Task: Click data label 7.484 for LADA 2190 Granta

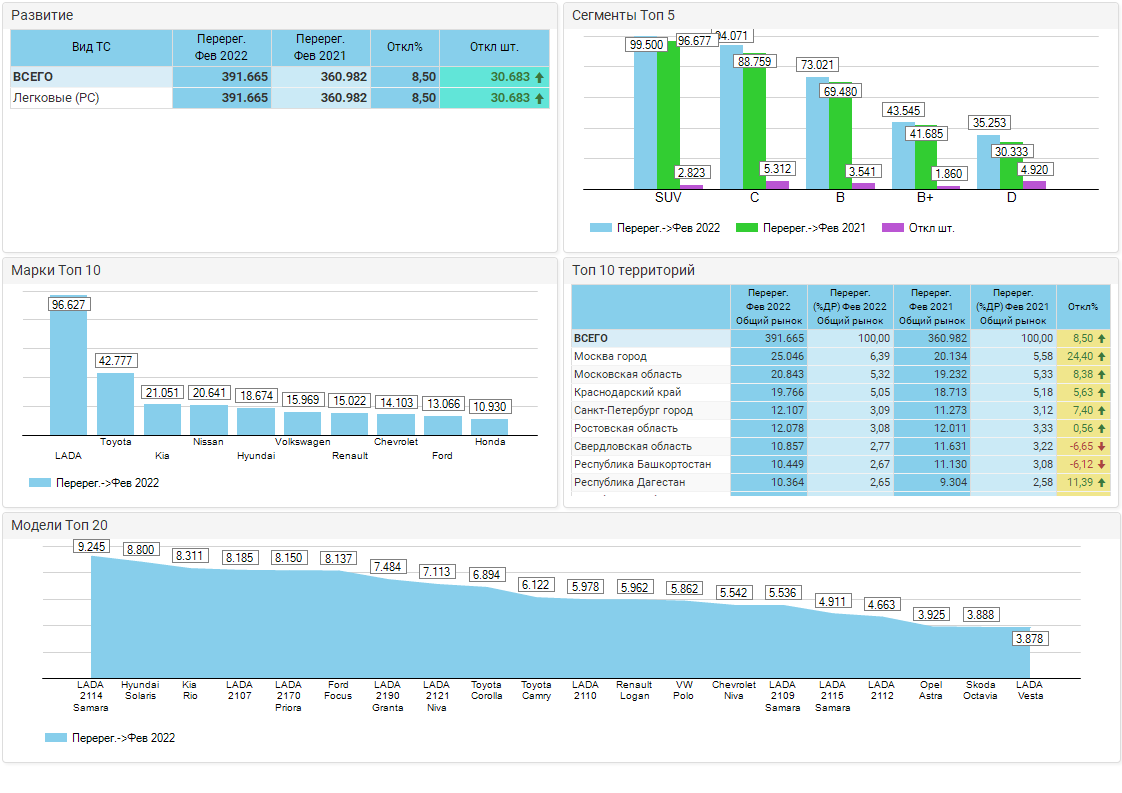Action: click(x=387, y=567)
